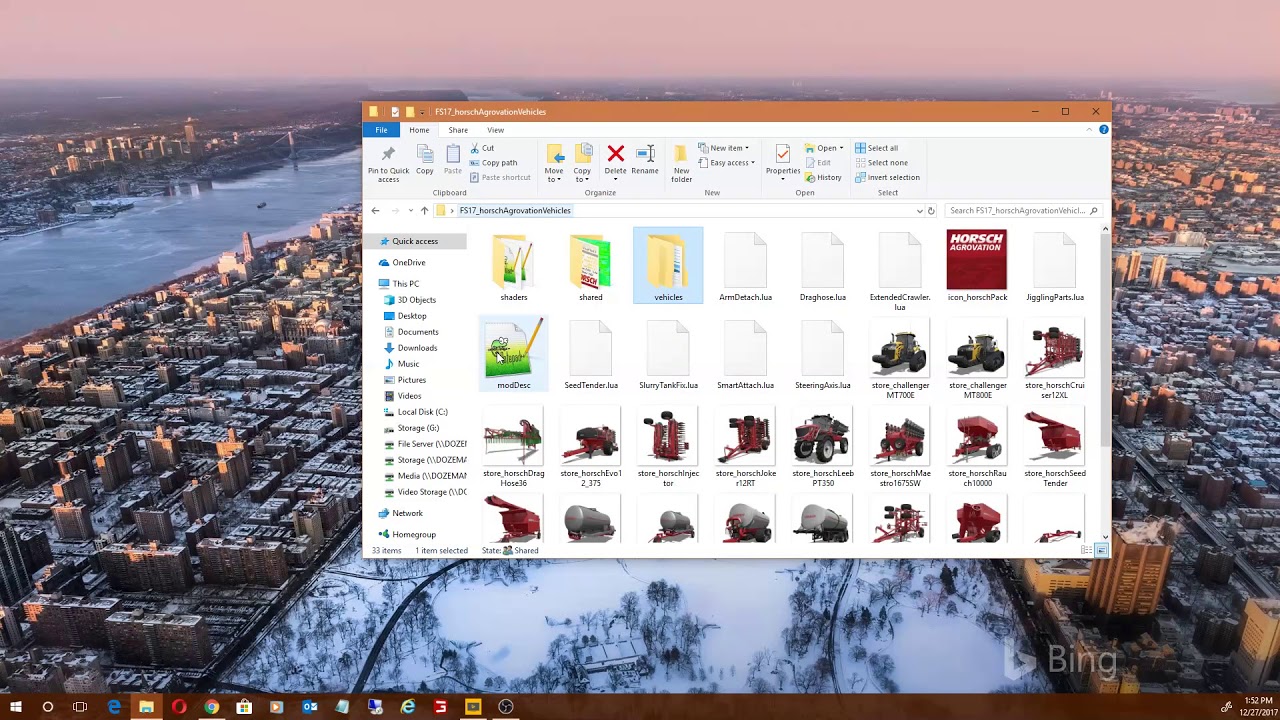Click Invert selection
The image size is (1280, 720).
[x=887, y=178]
